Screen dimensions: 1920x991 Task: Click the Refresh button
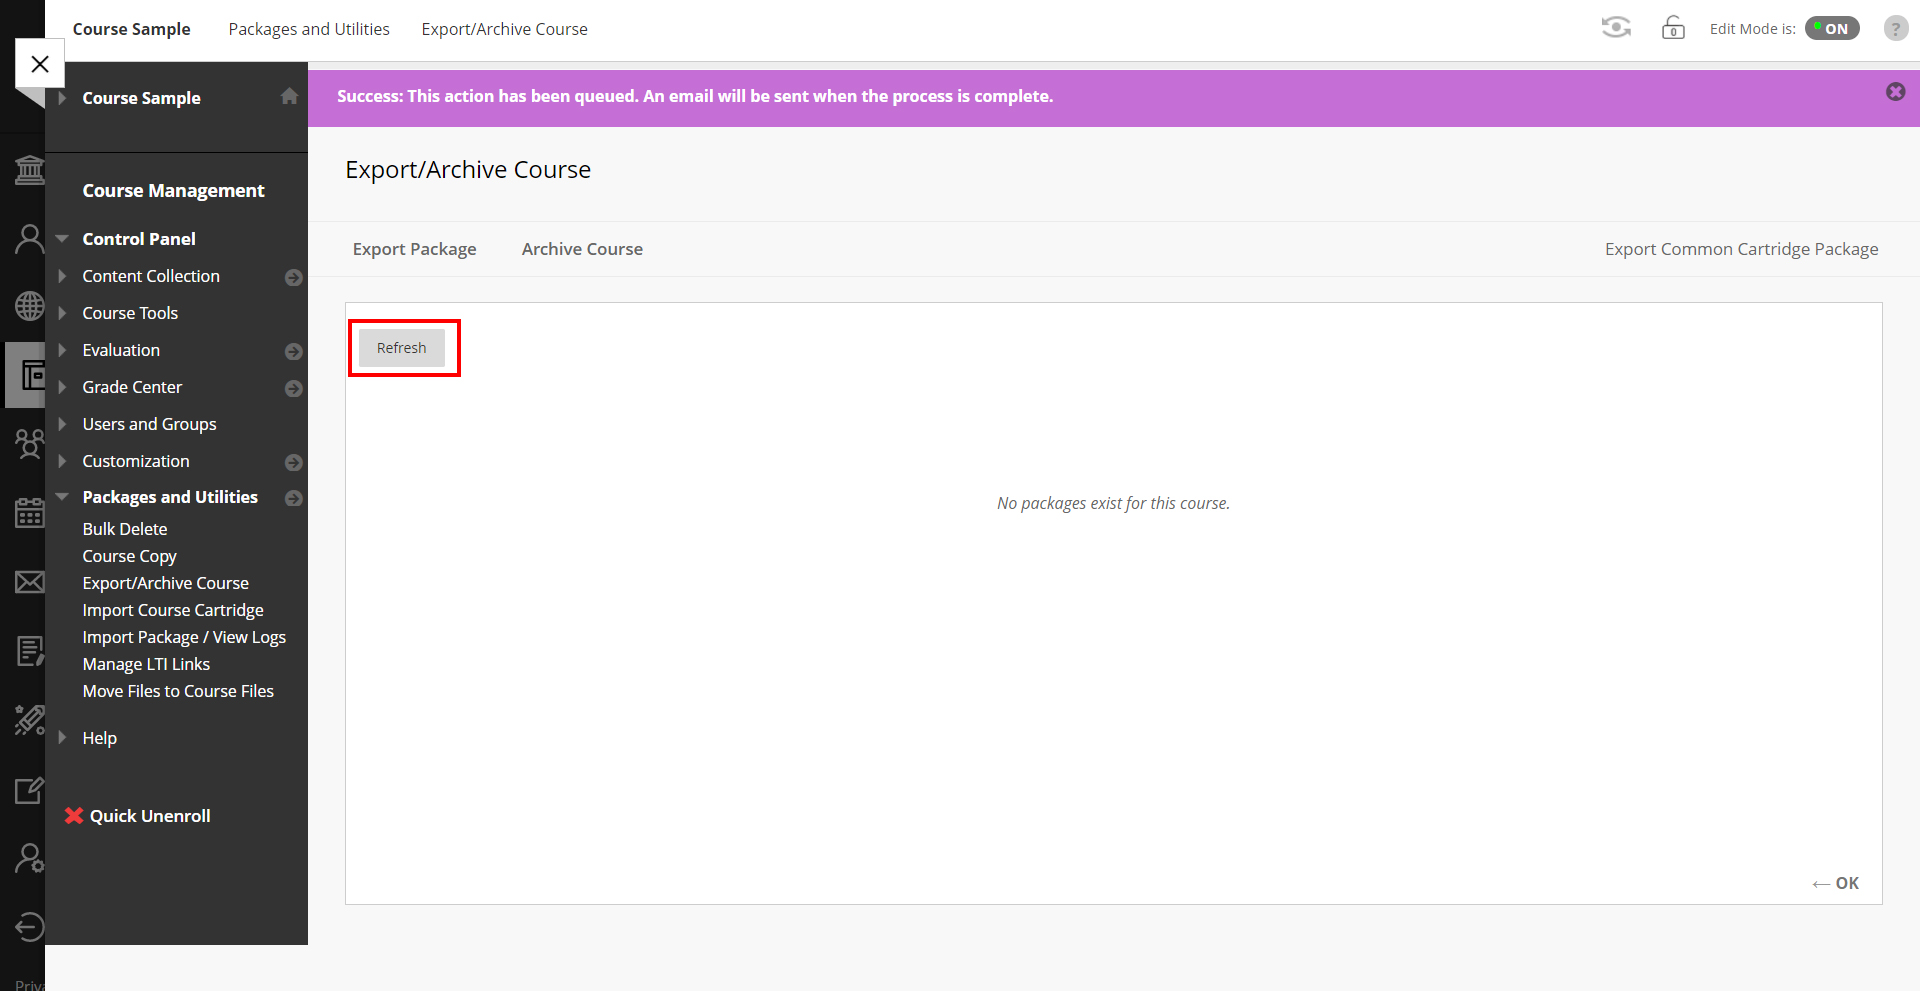(402, 348)
